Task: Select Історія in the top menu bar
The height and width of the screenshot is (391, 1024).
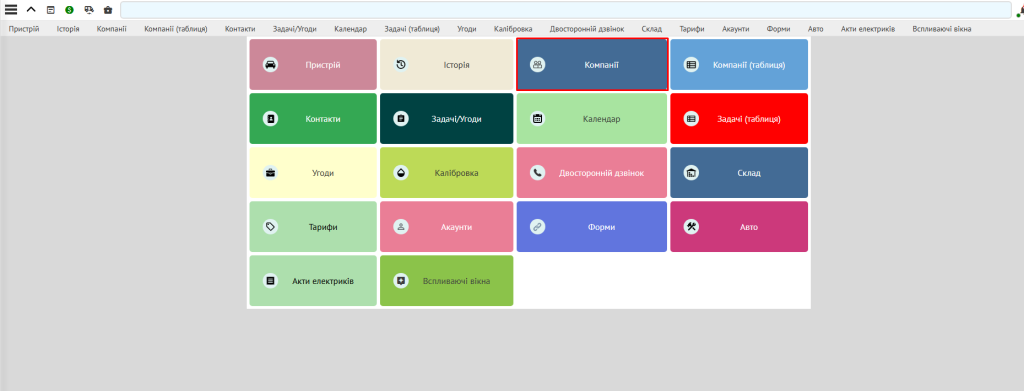Action: click(x=68, y=29)
